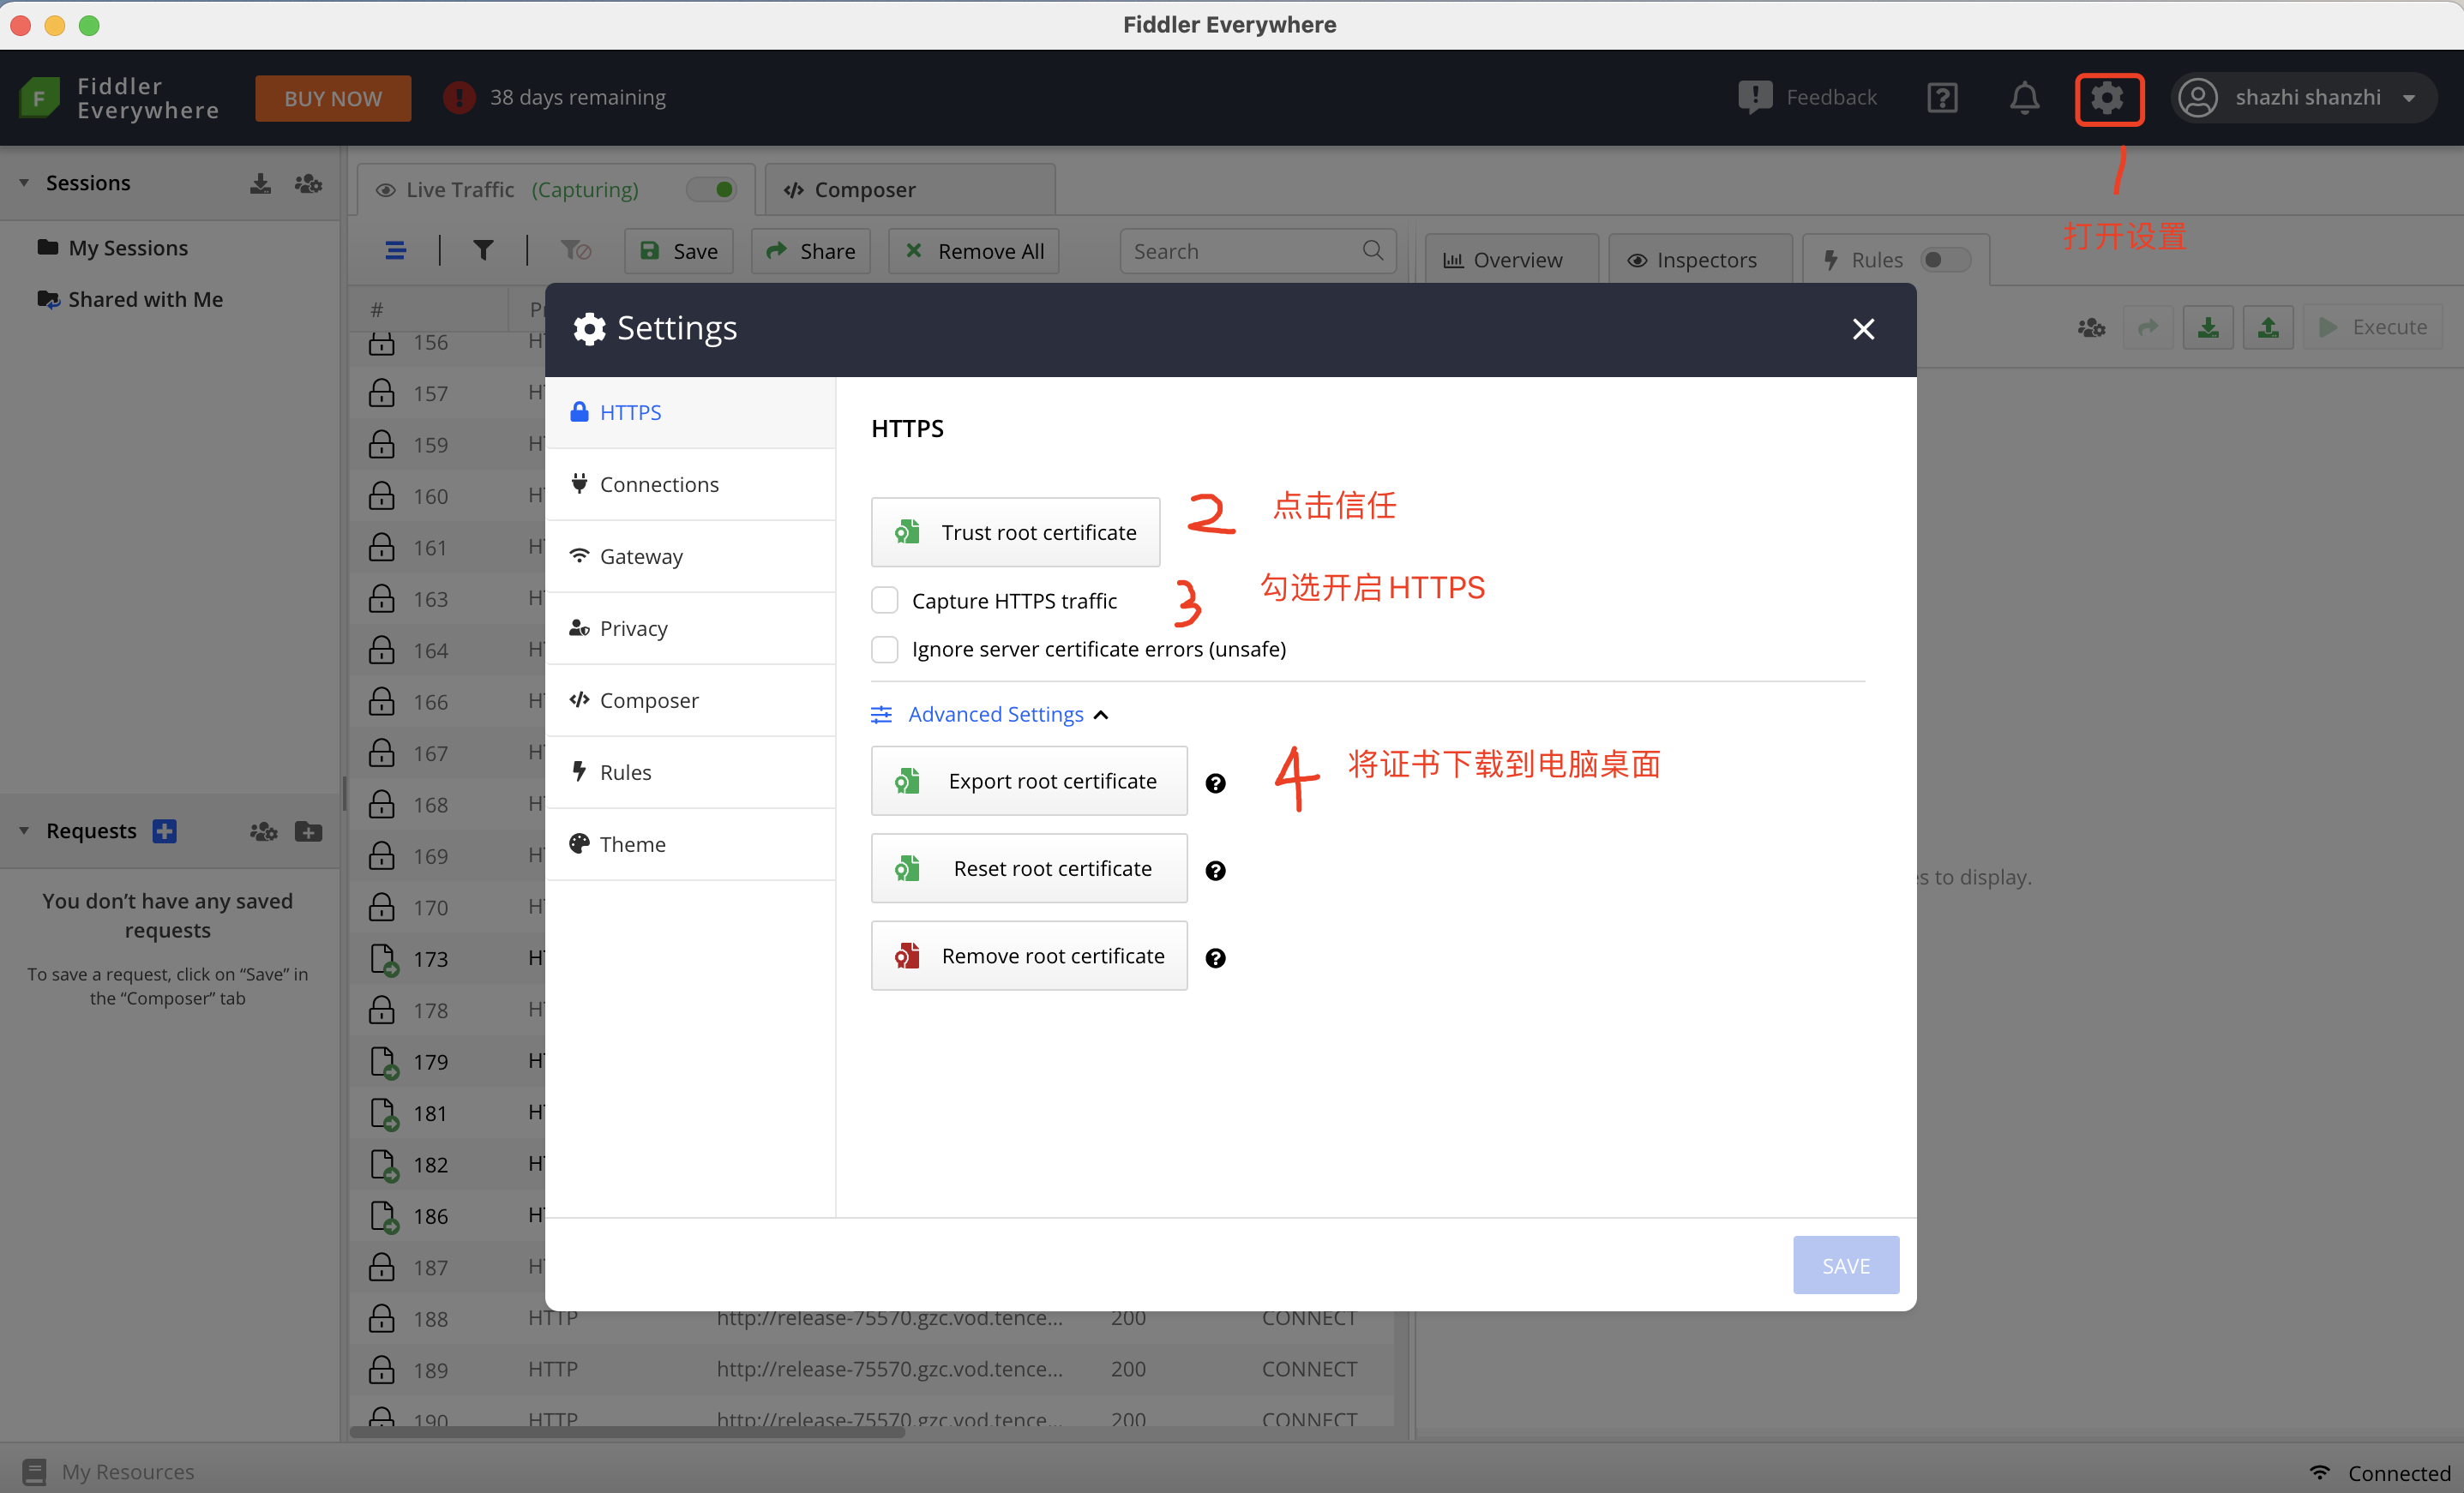Screen dimensions: 2464x1493
Task: Open the Connections settings section
Action: (x=659, y=483)
